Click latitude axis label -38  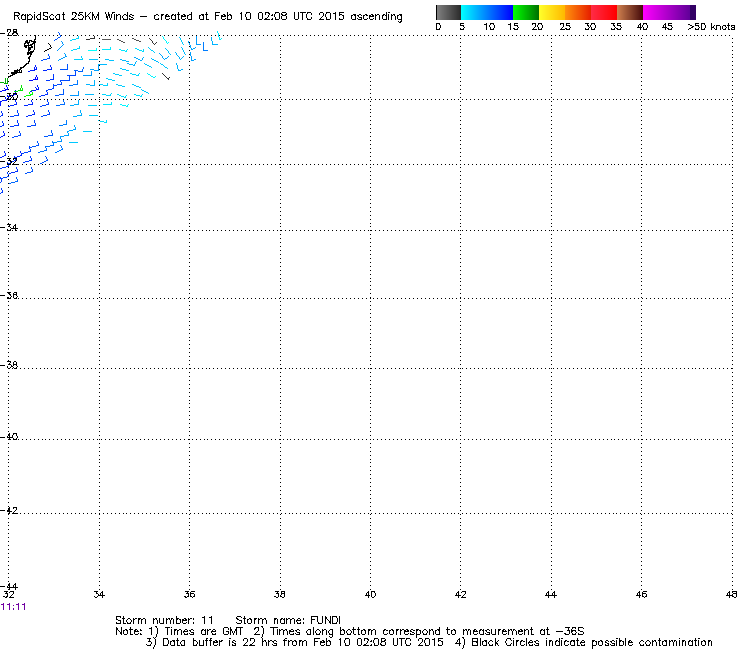(9, 365)
